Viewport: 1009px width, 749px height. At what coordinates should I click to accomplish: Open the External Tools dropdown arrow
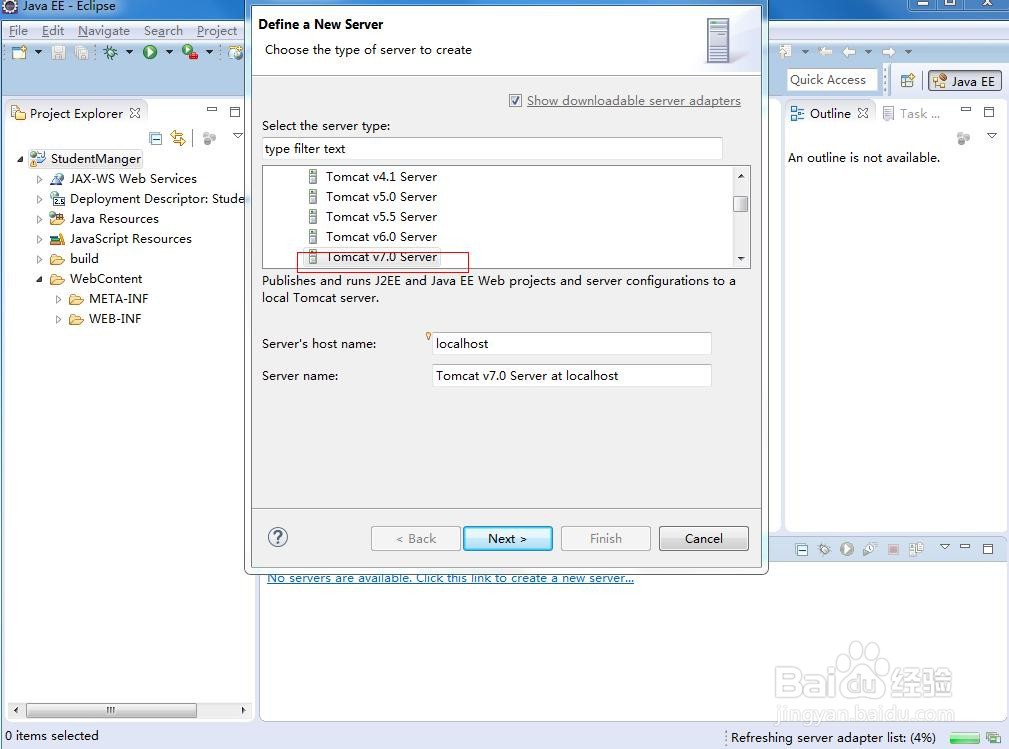tap(209, 51)
